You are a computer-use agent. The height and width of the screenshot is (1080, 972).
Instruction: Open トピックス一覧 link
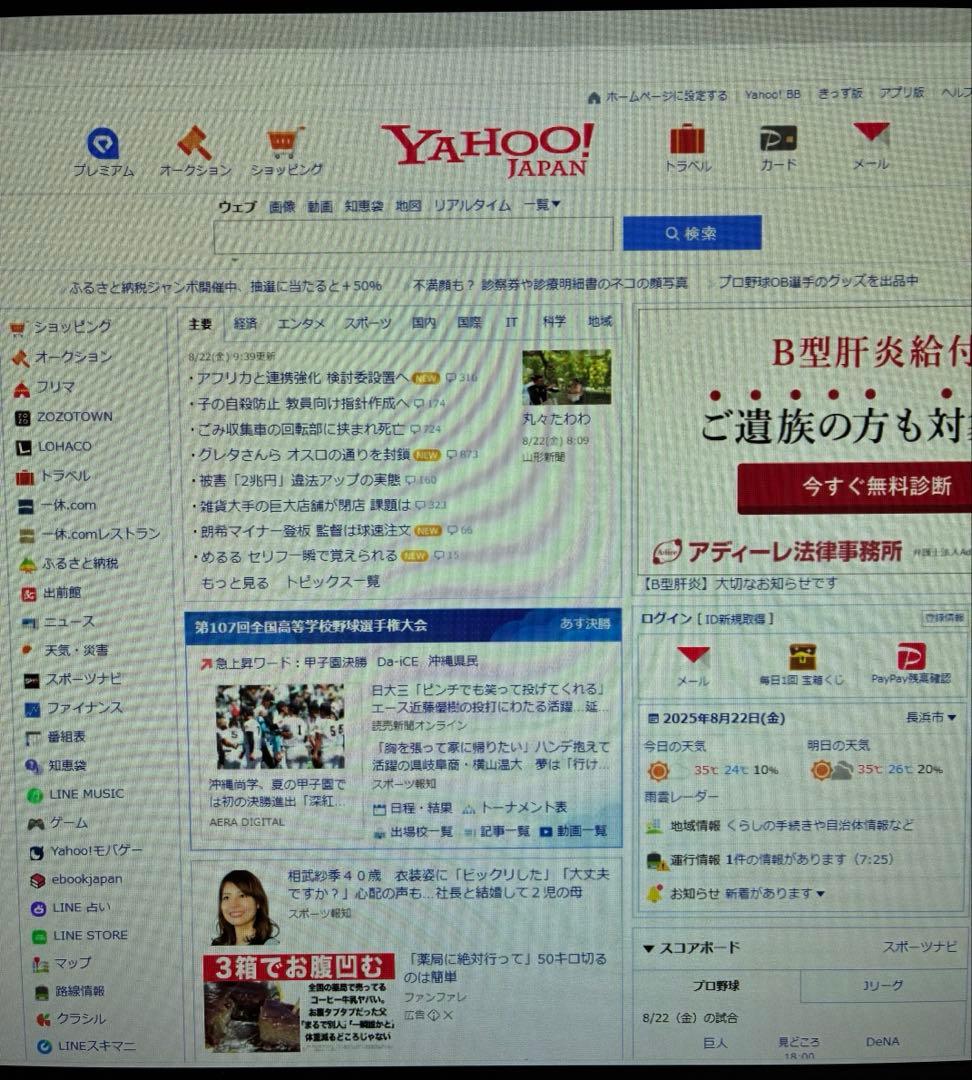tap(333, 581)
